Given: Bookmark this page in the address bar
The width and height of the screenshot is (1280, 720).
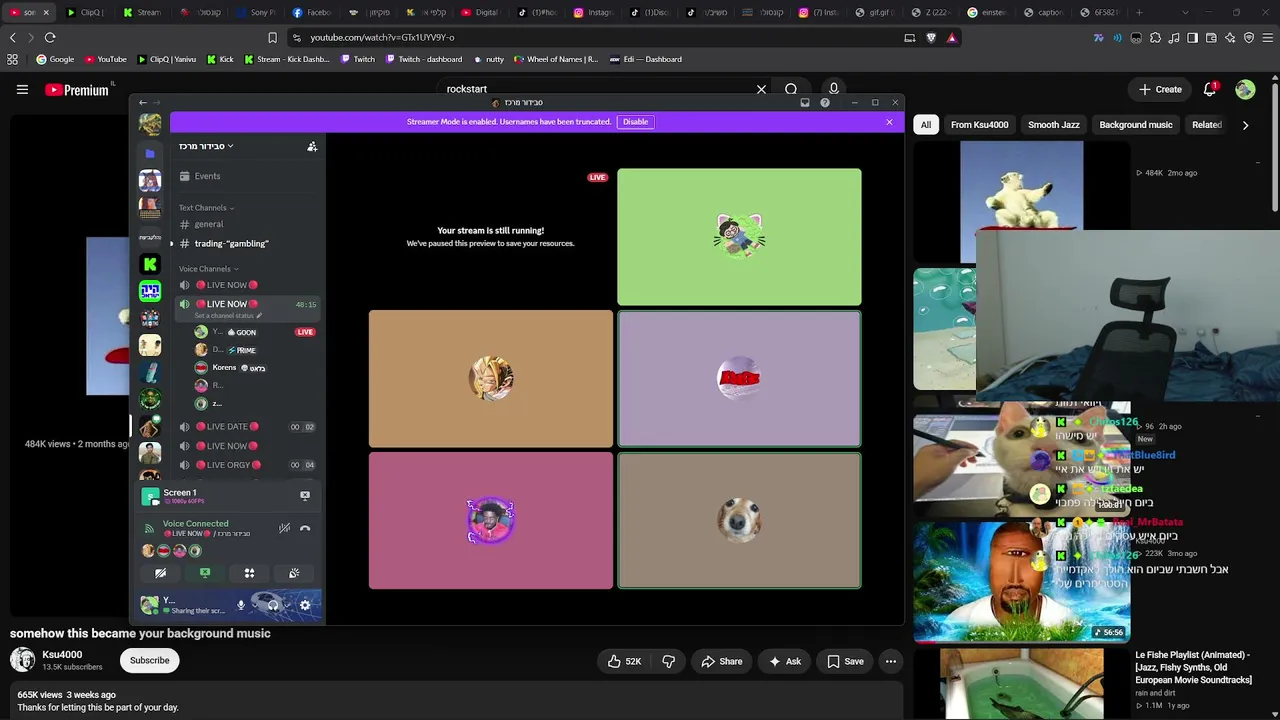Looking at the screenshot, I should coord(272,37).
